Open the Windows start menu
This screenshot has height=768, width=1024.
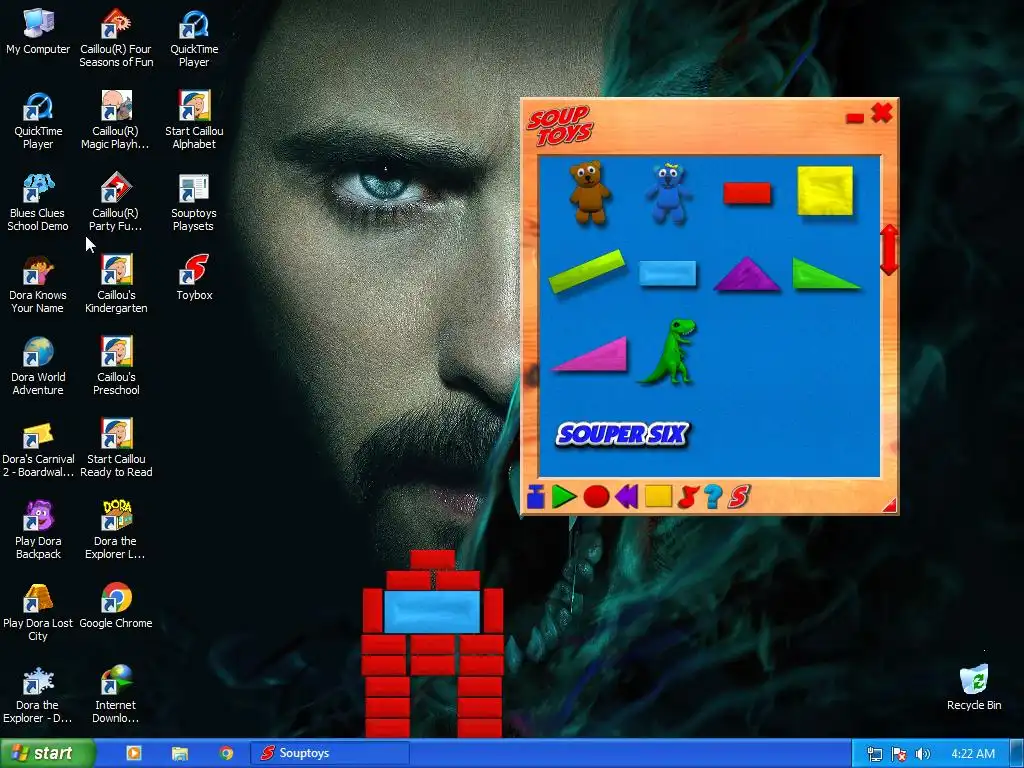47,753
